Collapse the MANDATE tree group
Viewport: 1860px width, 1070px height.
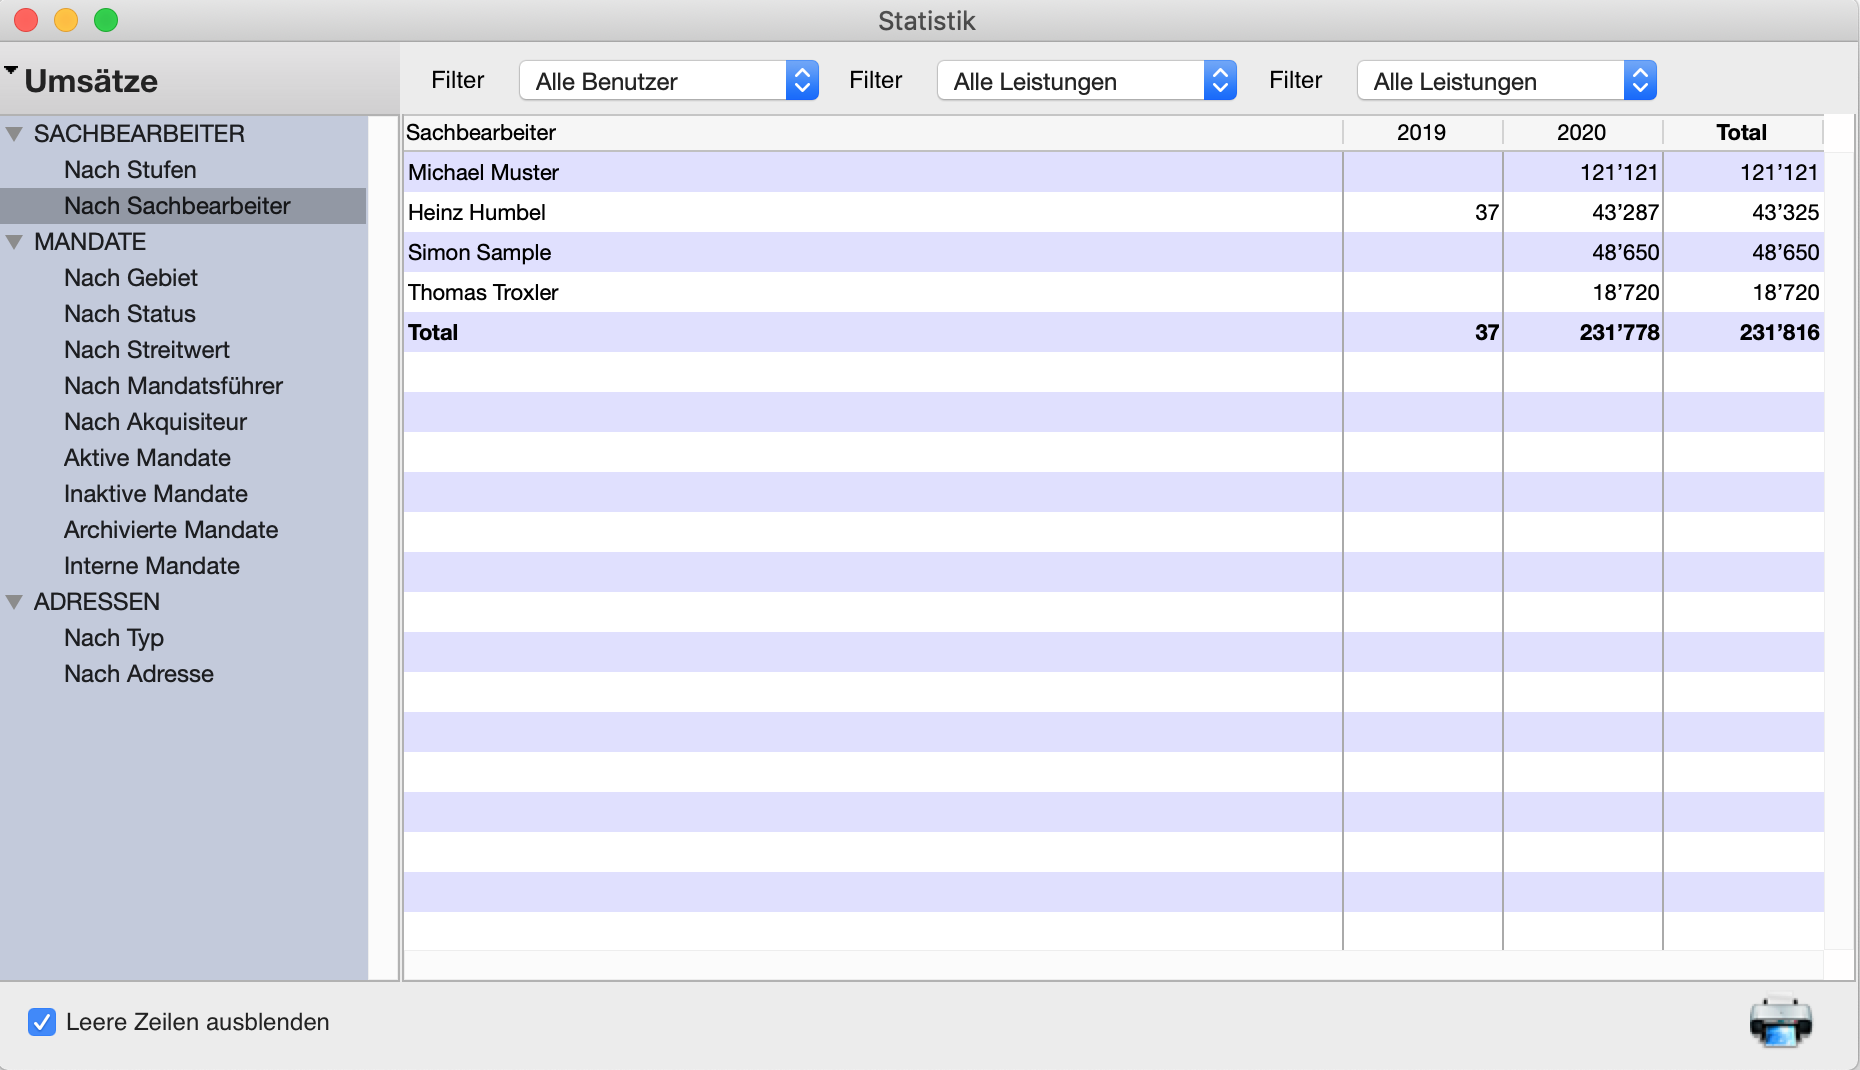click(x=14, y=242)
